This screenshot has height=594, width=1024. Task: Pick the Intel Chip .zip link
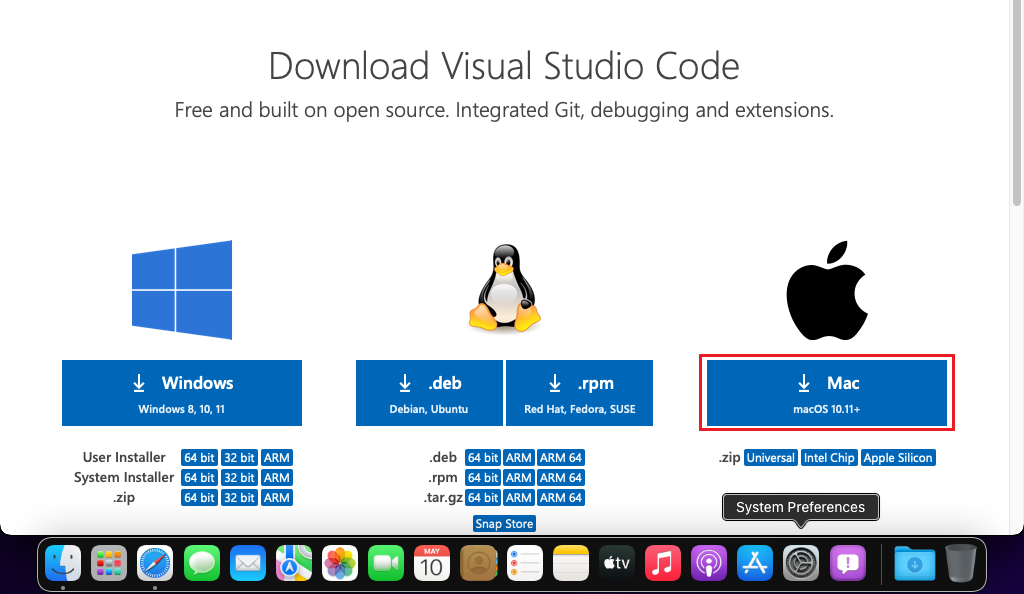click(x=829, y=458)
